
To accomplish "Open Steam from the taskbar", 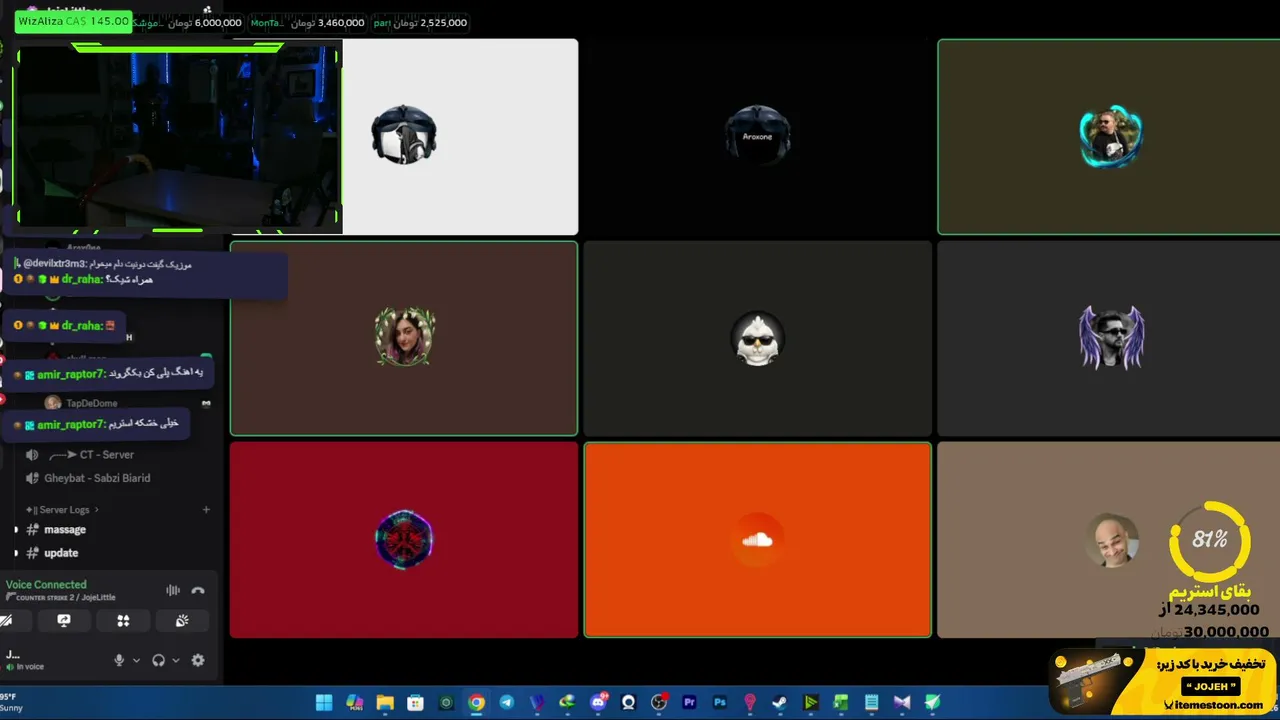I will (x=780, y=702).
